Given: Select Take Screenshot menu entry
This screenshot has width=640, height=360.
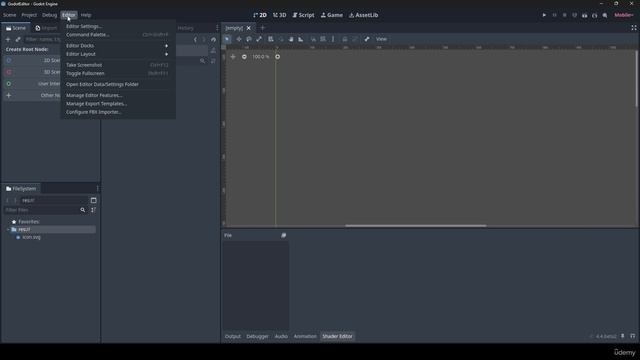Looking at the screenshot, I should [118, 65].
